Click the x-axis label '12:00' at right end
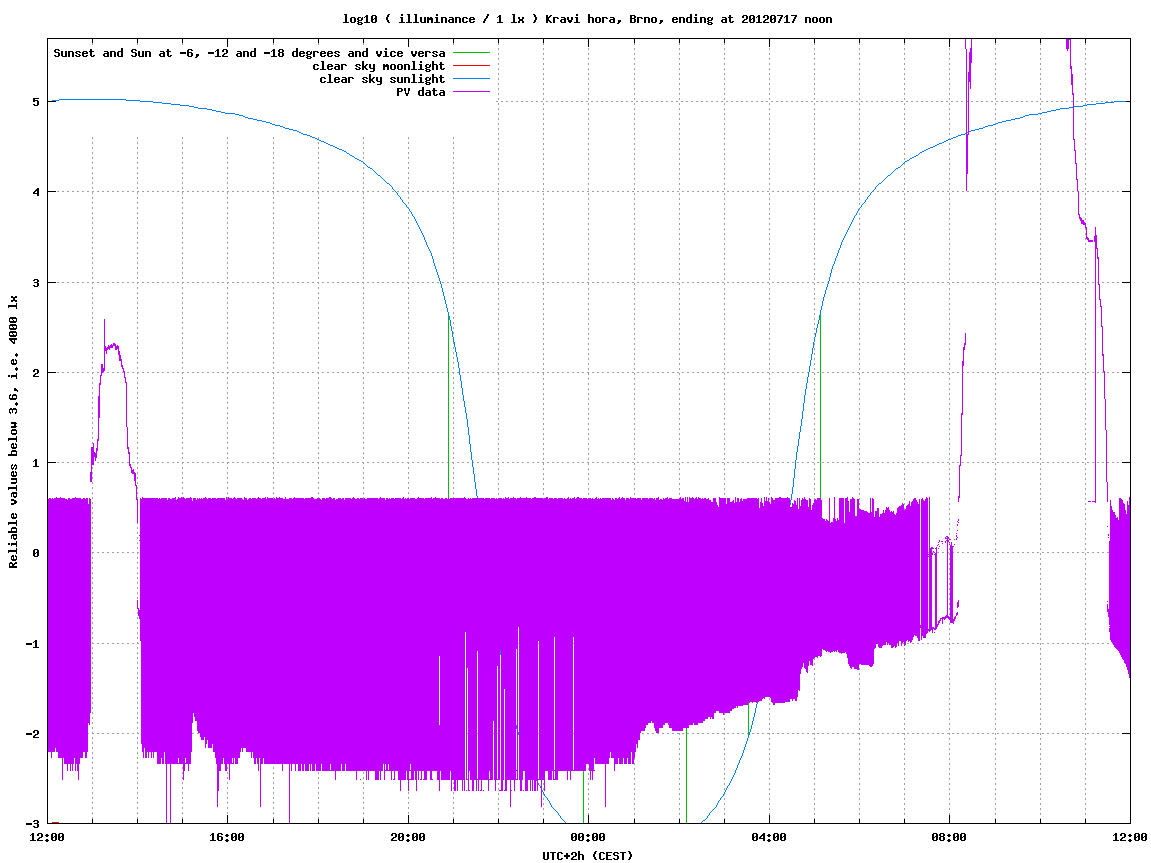 click(1130, 837)
